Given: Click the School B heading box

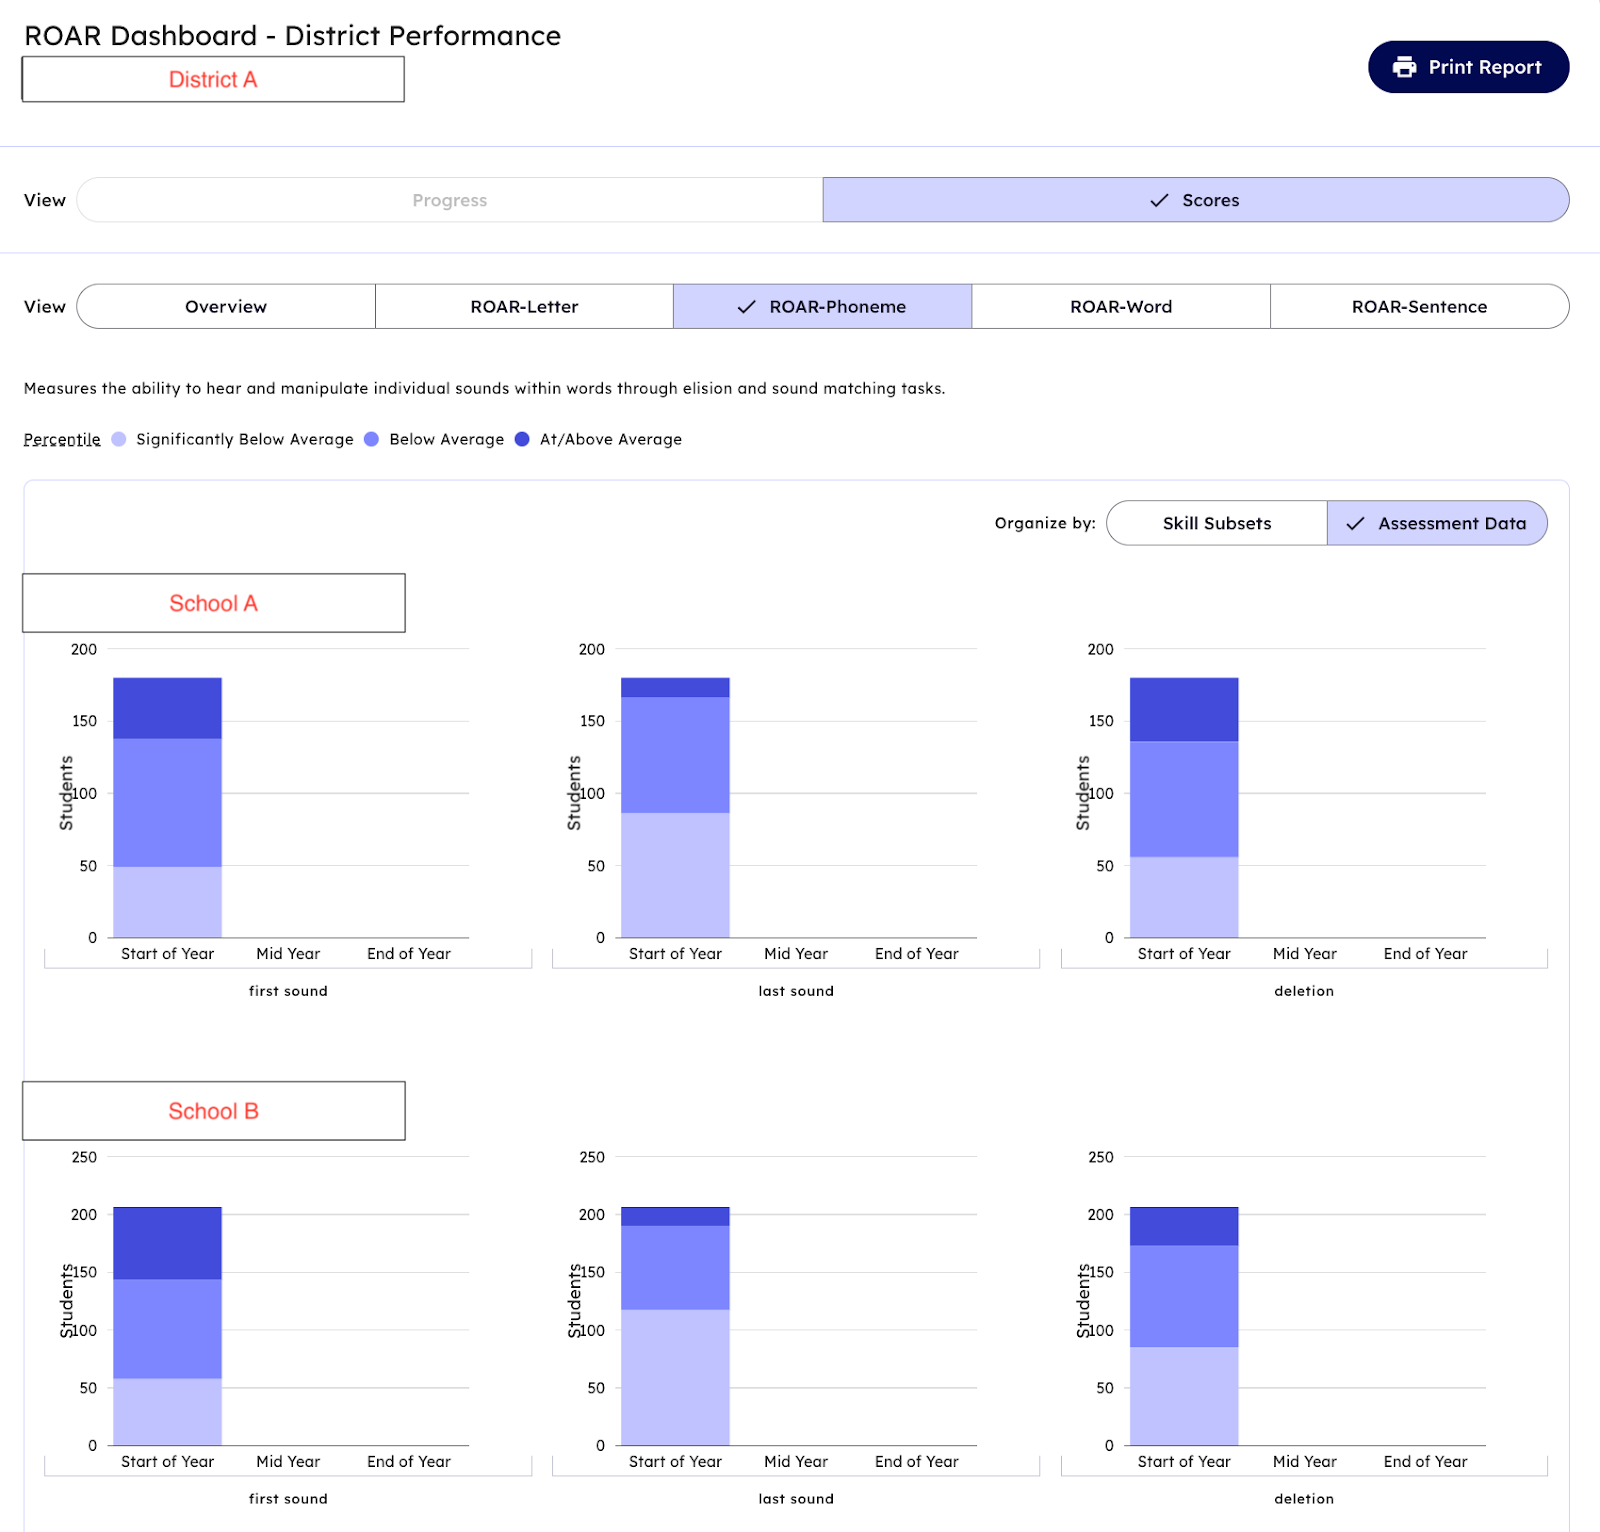Looking at the screenshot, I should (213, 1111).
